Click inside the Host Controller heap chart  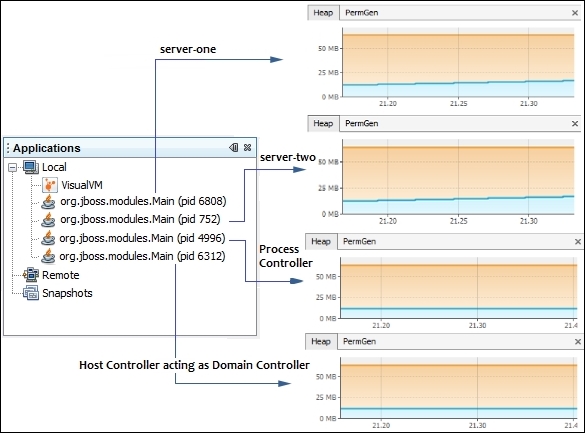459,387
